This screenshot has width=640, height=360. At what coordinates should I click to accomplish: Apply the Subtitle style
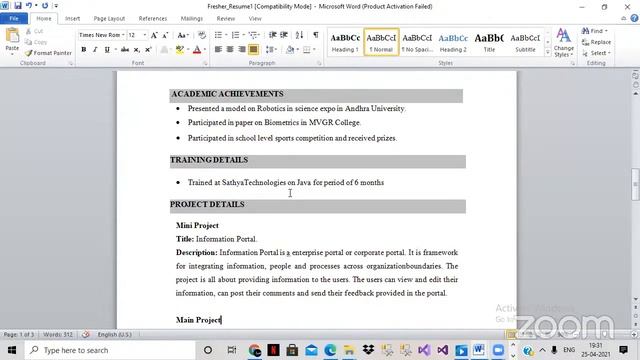coord(525,42)
